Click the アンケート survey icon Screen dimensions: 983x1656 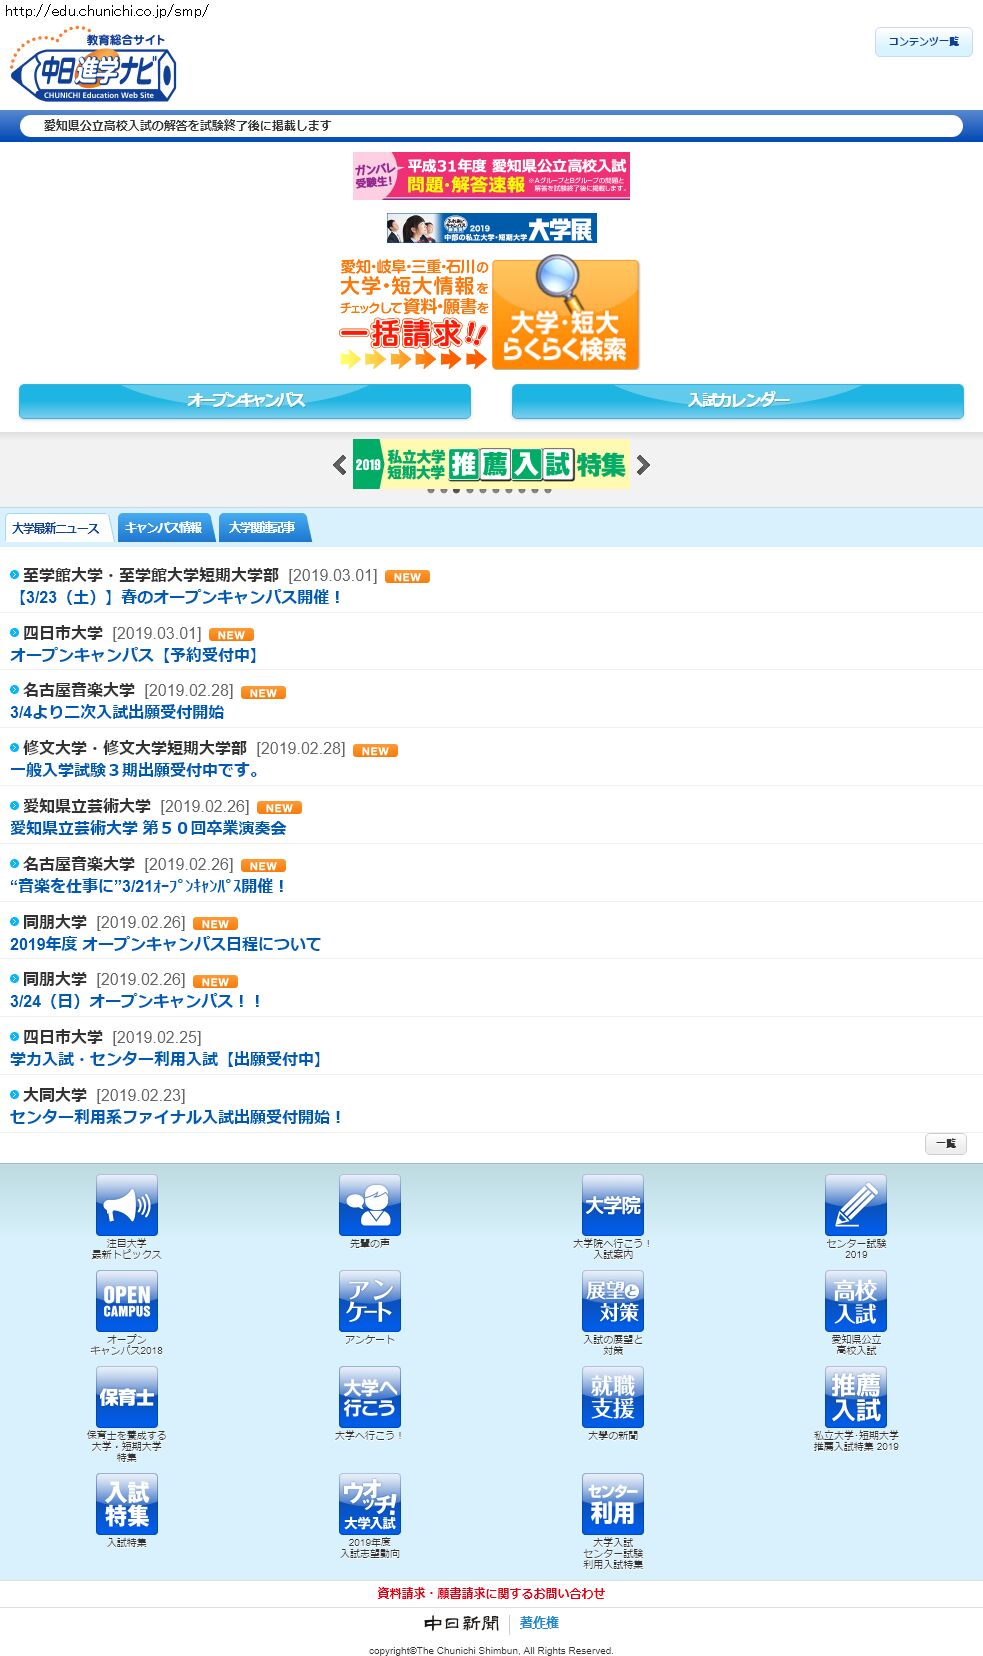pyautogui.click(x=369, y=1301)
